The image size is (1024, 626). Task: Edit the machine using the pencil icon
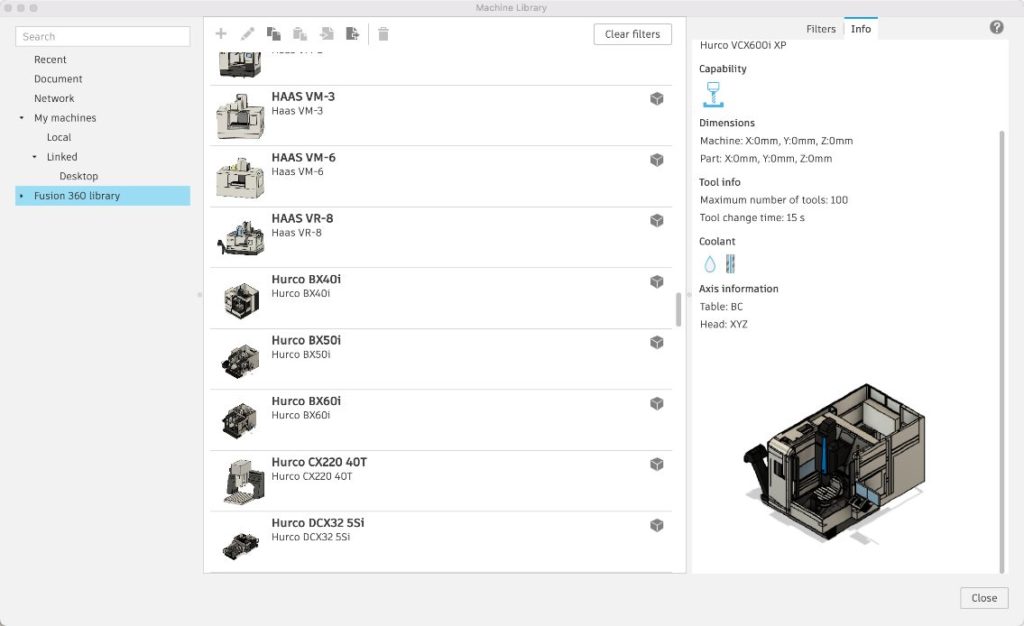248,33
